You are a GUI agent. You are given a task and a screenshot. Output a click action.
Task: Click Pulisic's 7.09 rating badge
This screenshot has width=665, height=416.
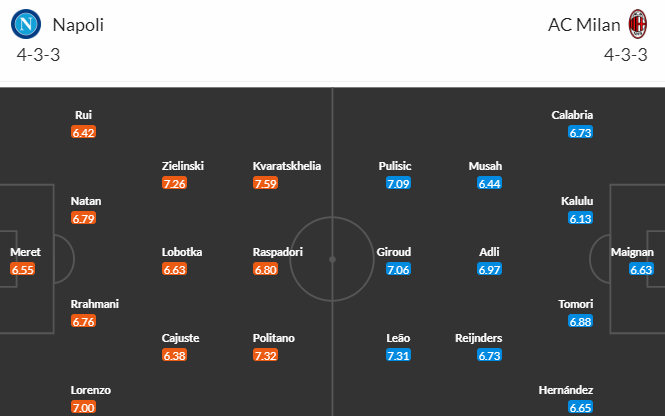399,183
